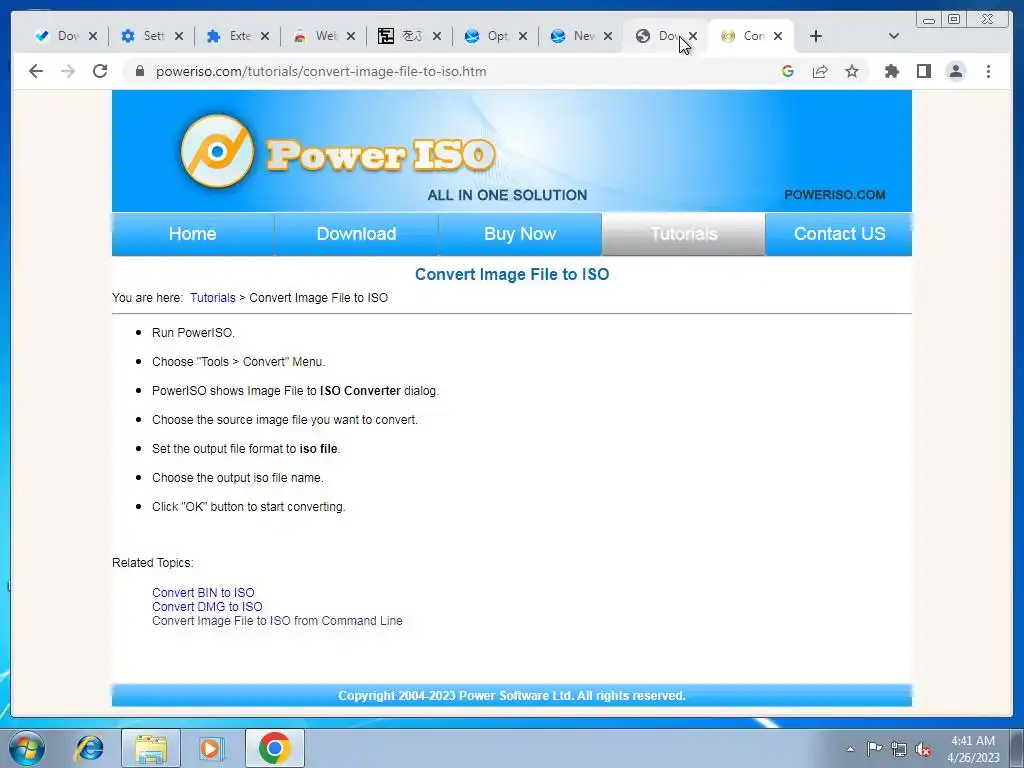The image size is (1024, 768).
Task: Open the Buy Now navigation menu
Action: point(520,234)
